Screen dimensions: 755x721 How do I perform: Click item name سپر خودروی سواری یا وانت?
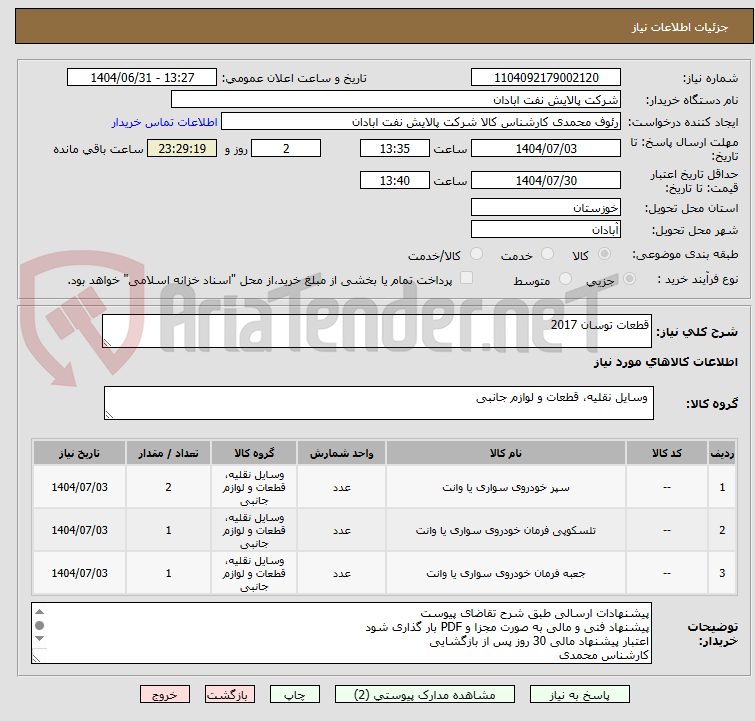tap(506, 487)
